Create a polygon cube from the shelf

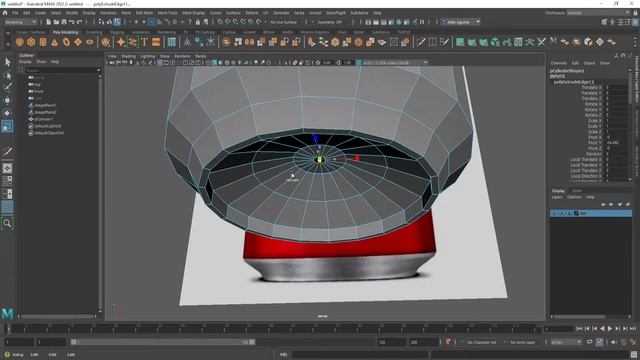(x=31, y=42)
